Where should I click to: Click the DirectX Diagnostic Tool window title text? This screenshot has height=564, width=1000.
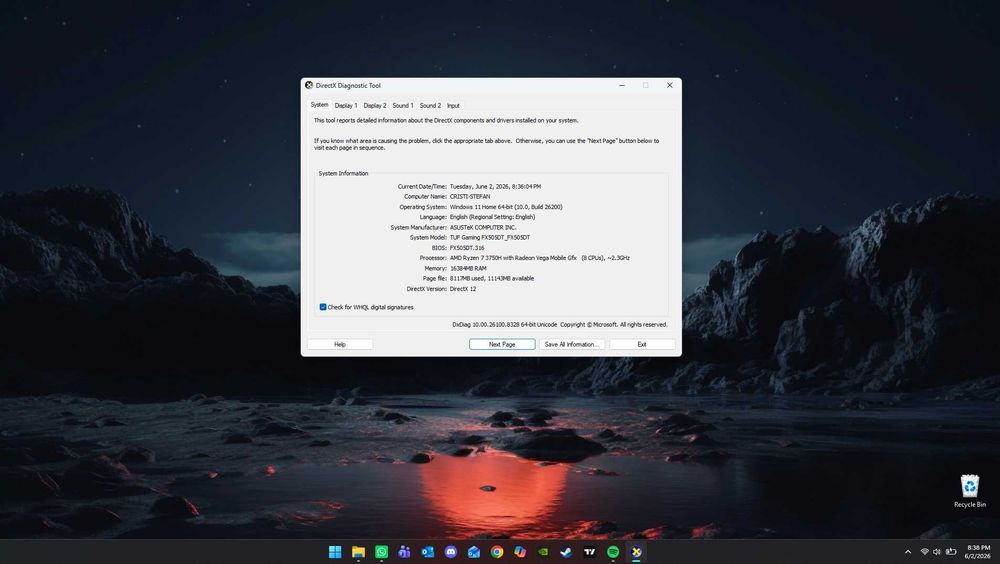pyautogui.click(x=348, y=85)
